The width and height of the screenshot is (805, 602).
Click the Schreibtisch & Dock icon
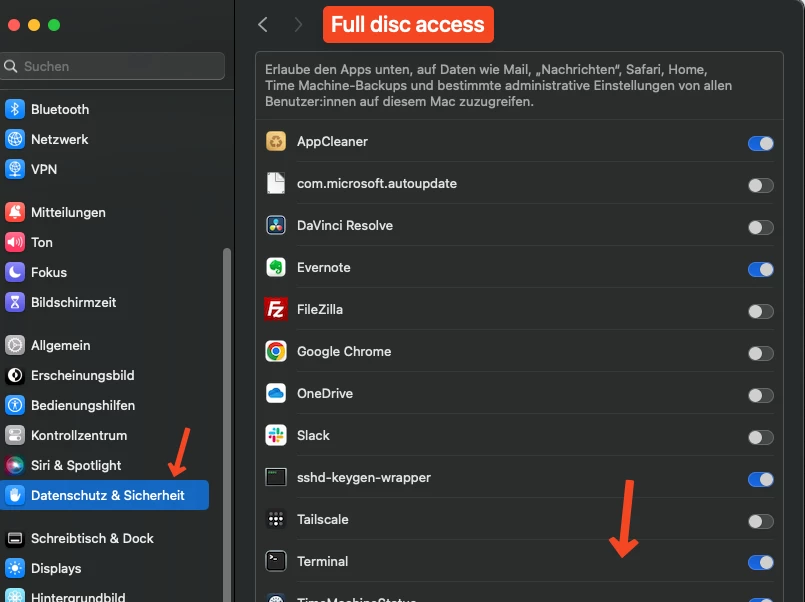click(x=15, y=538)
